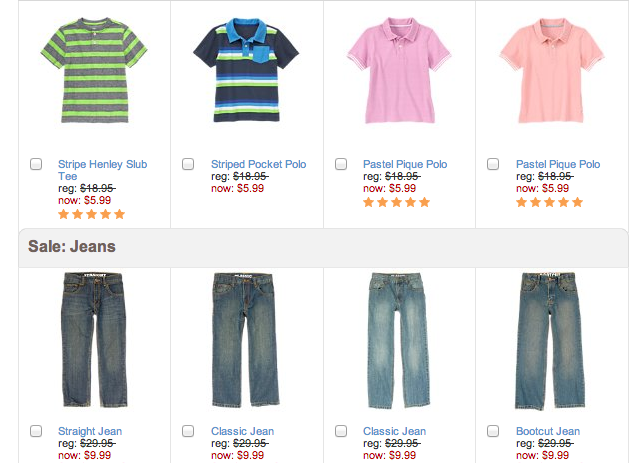Click the Striped Pocket Polo product photo
This screenshot has width=633, height=463.
coord(246,72)
